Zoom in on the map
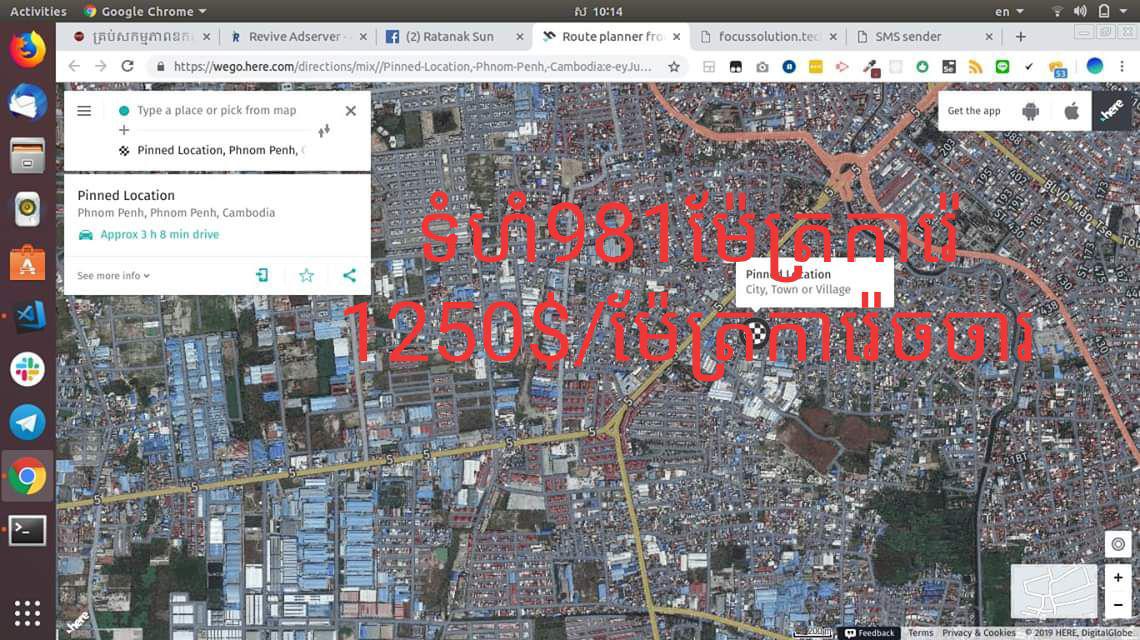 [x=1118, y=578]
